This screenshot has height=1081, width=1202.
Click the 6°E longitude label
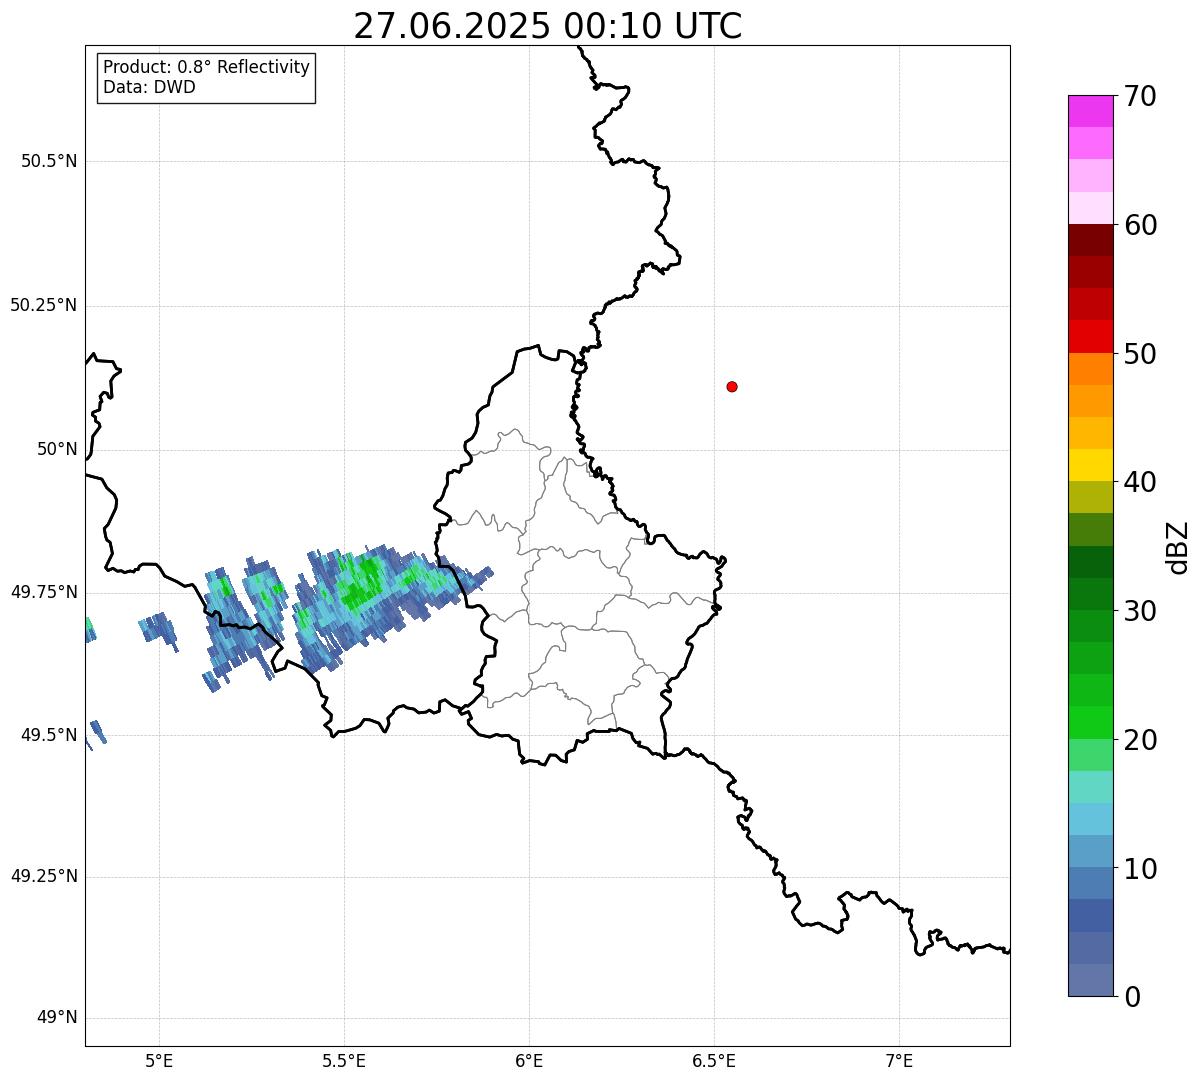tap(529, 1061)
